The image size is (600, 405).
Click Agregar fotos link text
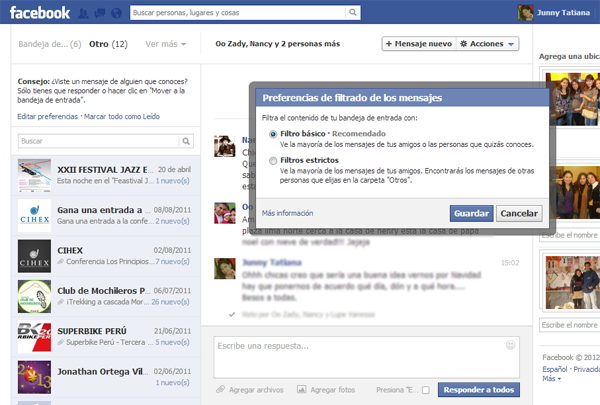click(333, 390)
